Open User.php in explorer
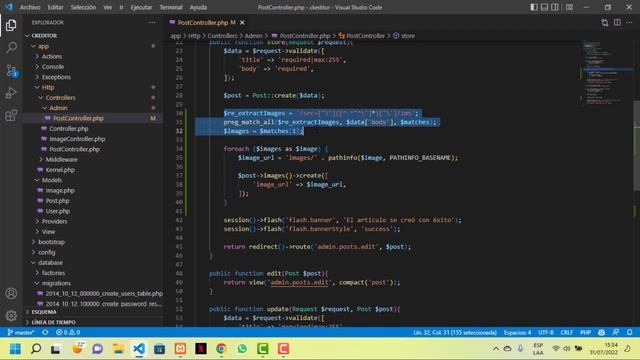The height and width of the screenshot is (360, 640). [58, 211]
